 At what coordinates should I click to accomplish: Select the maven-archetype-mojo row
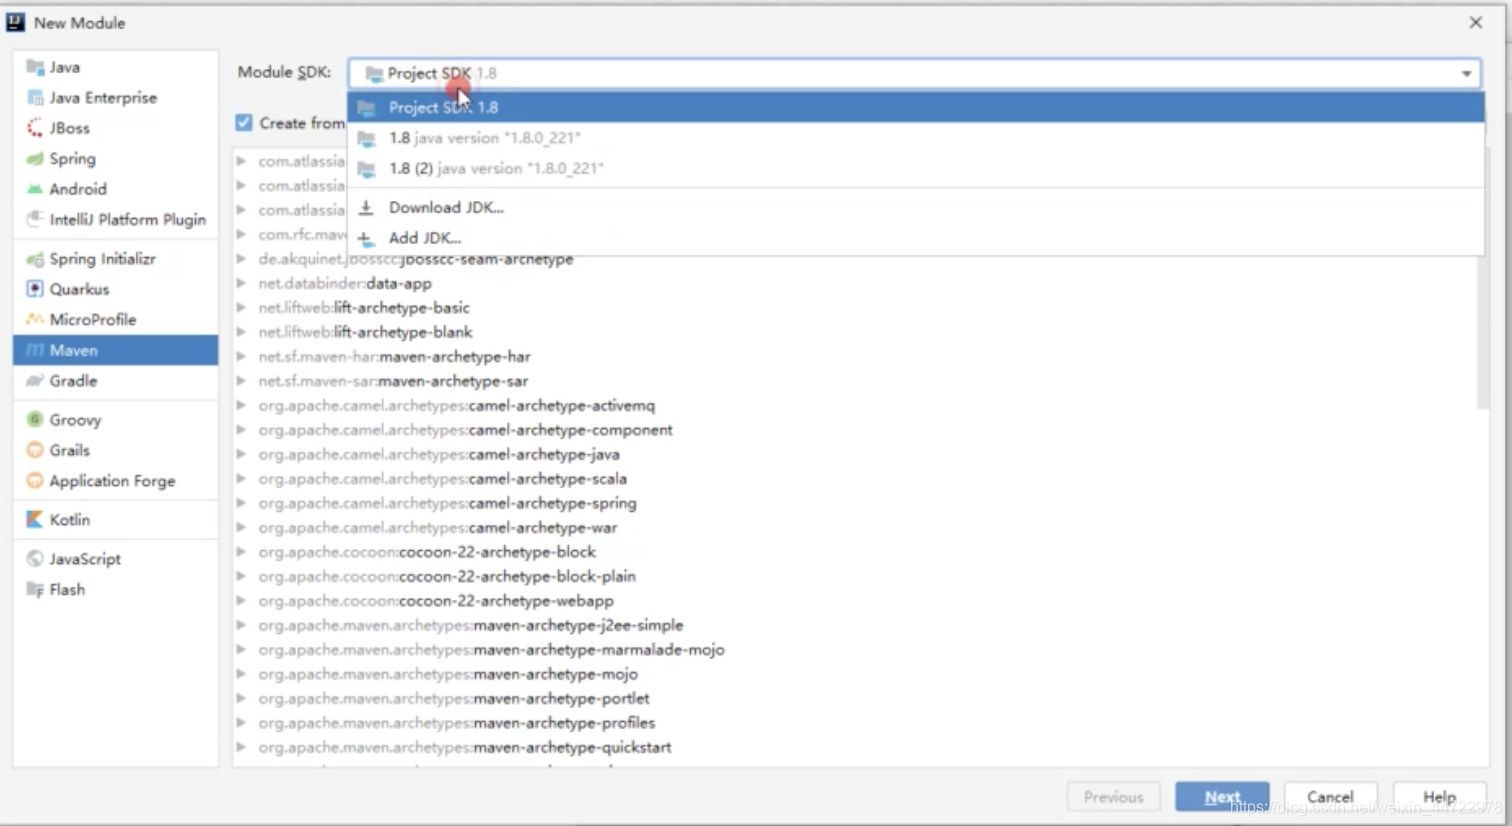(x=855, y=674)
